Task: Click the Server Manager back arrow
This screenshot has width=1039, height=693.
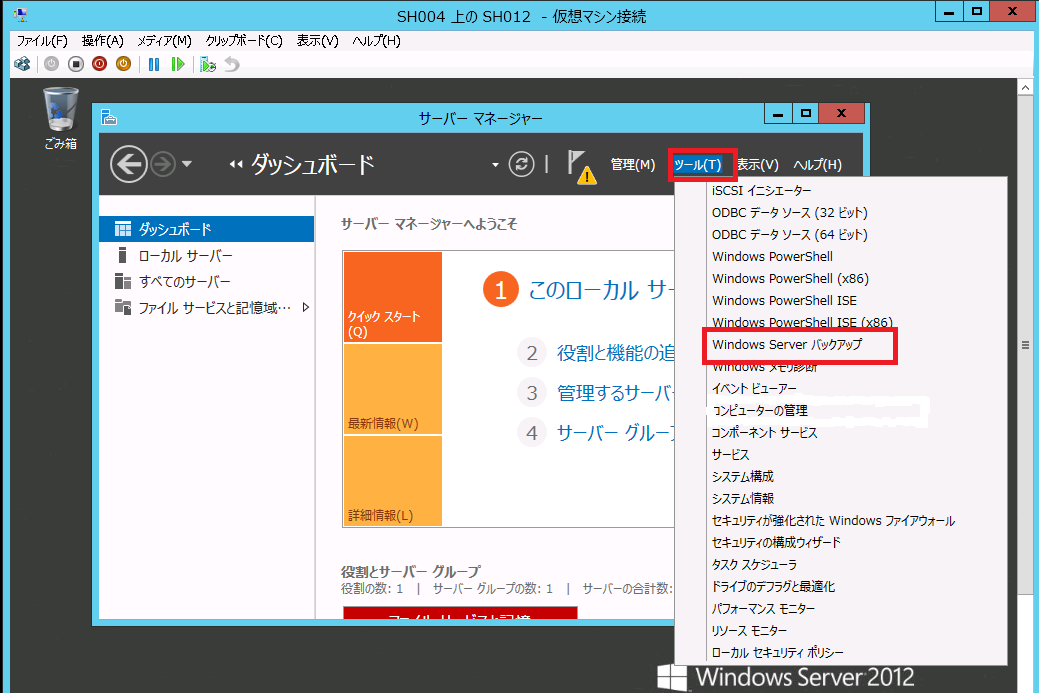Action: 129,164
